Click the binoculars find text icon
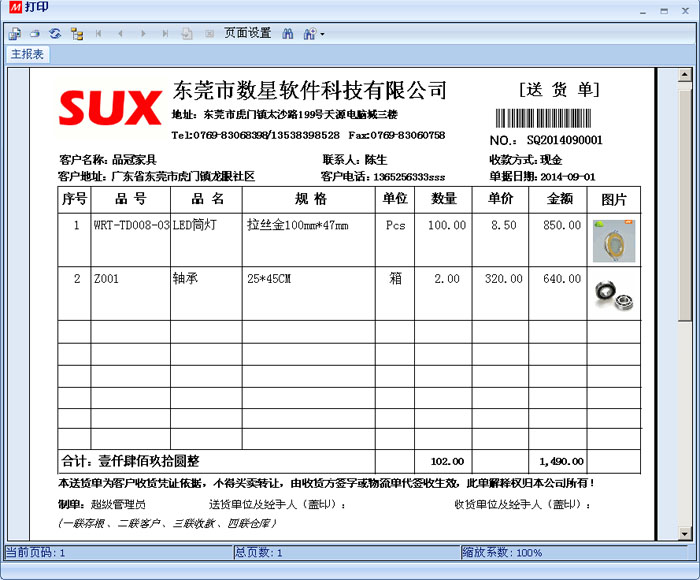700x580 pixels. (x=288, y=33)
